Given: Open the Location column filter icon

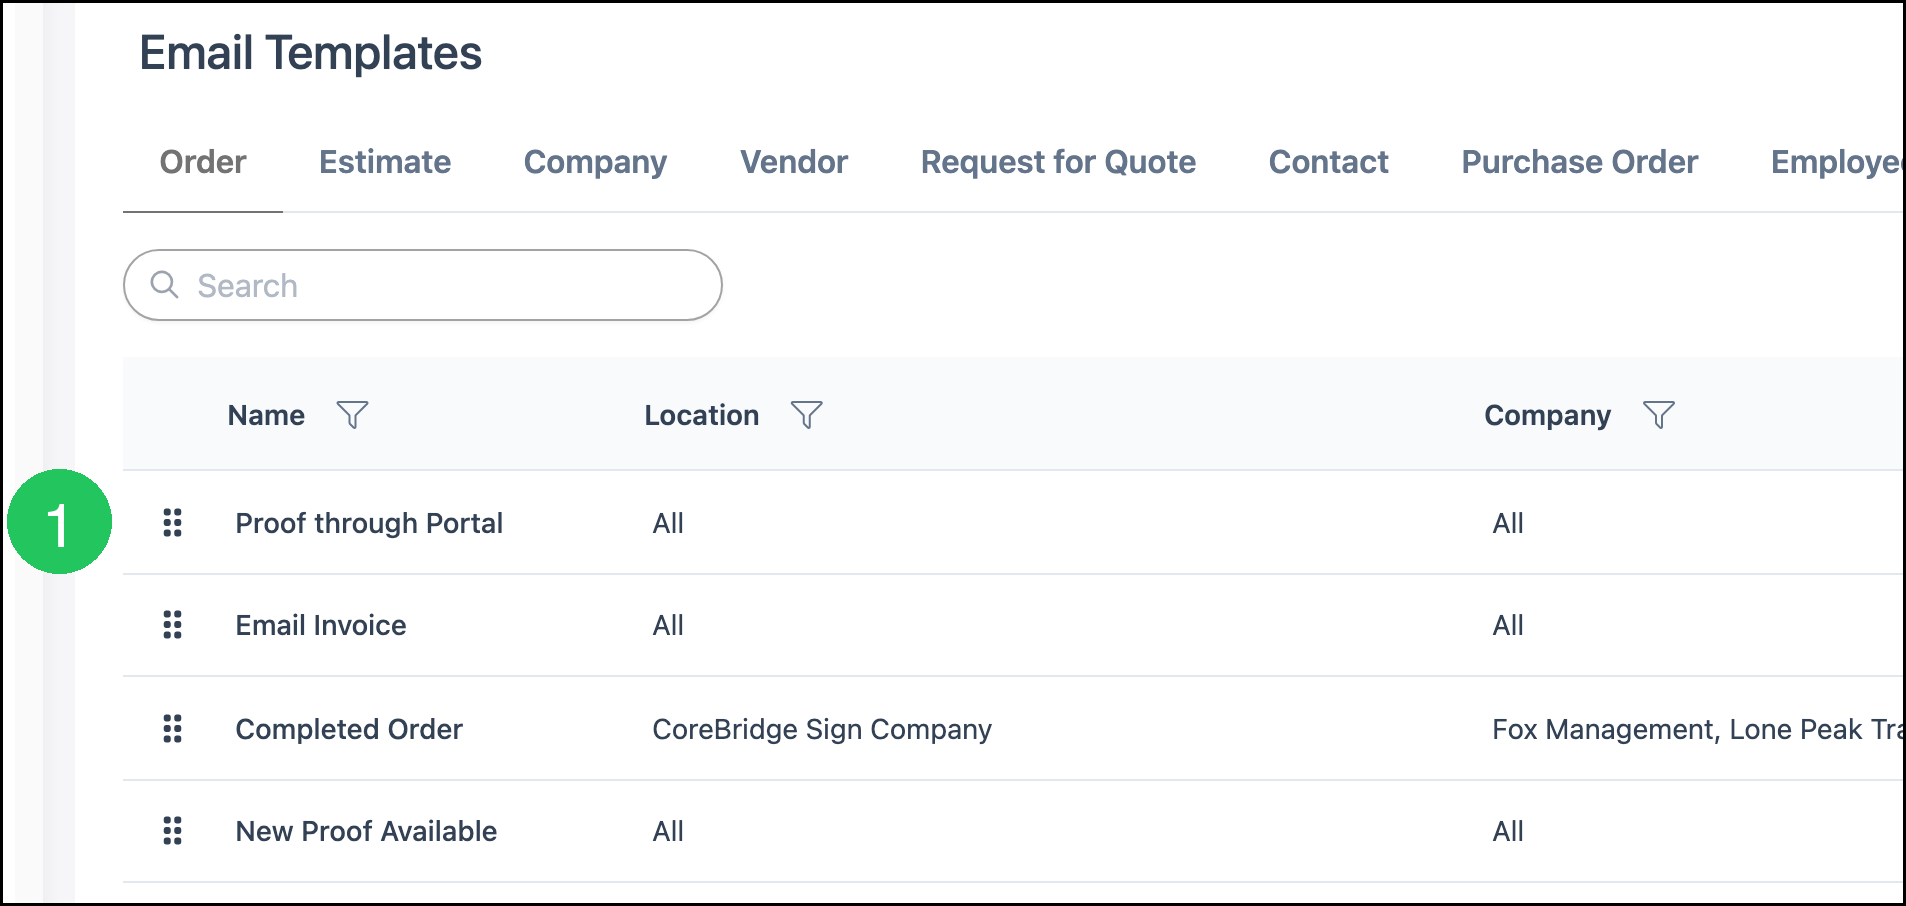Looking at the screenshot, I should click(x=806, y=415).
